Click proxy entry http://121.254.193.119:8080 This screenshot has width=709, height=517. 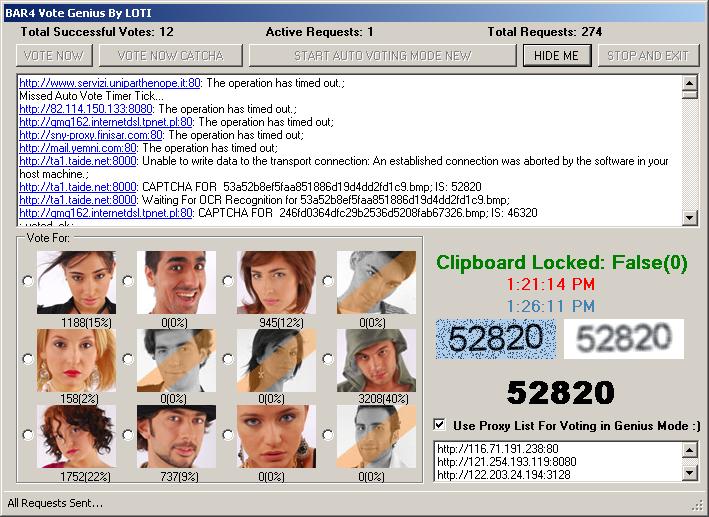click(x=507, y=462)
